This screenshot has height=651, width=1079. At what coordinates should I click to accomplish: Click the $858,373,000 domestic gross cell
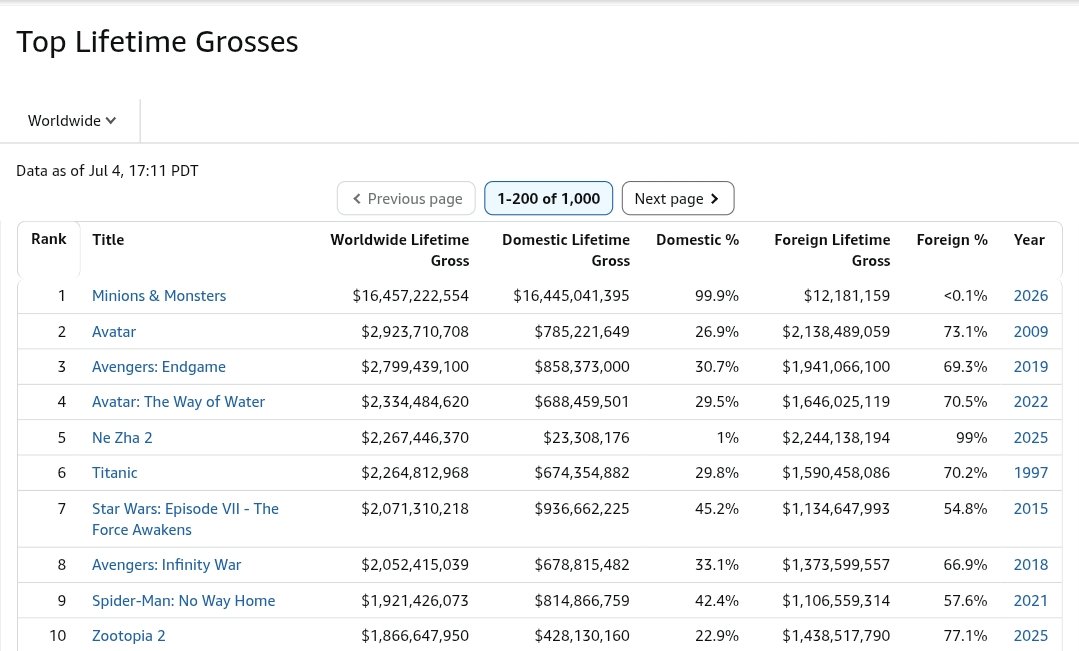[x=582, y=366]
